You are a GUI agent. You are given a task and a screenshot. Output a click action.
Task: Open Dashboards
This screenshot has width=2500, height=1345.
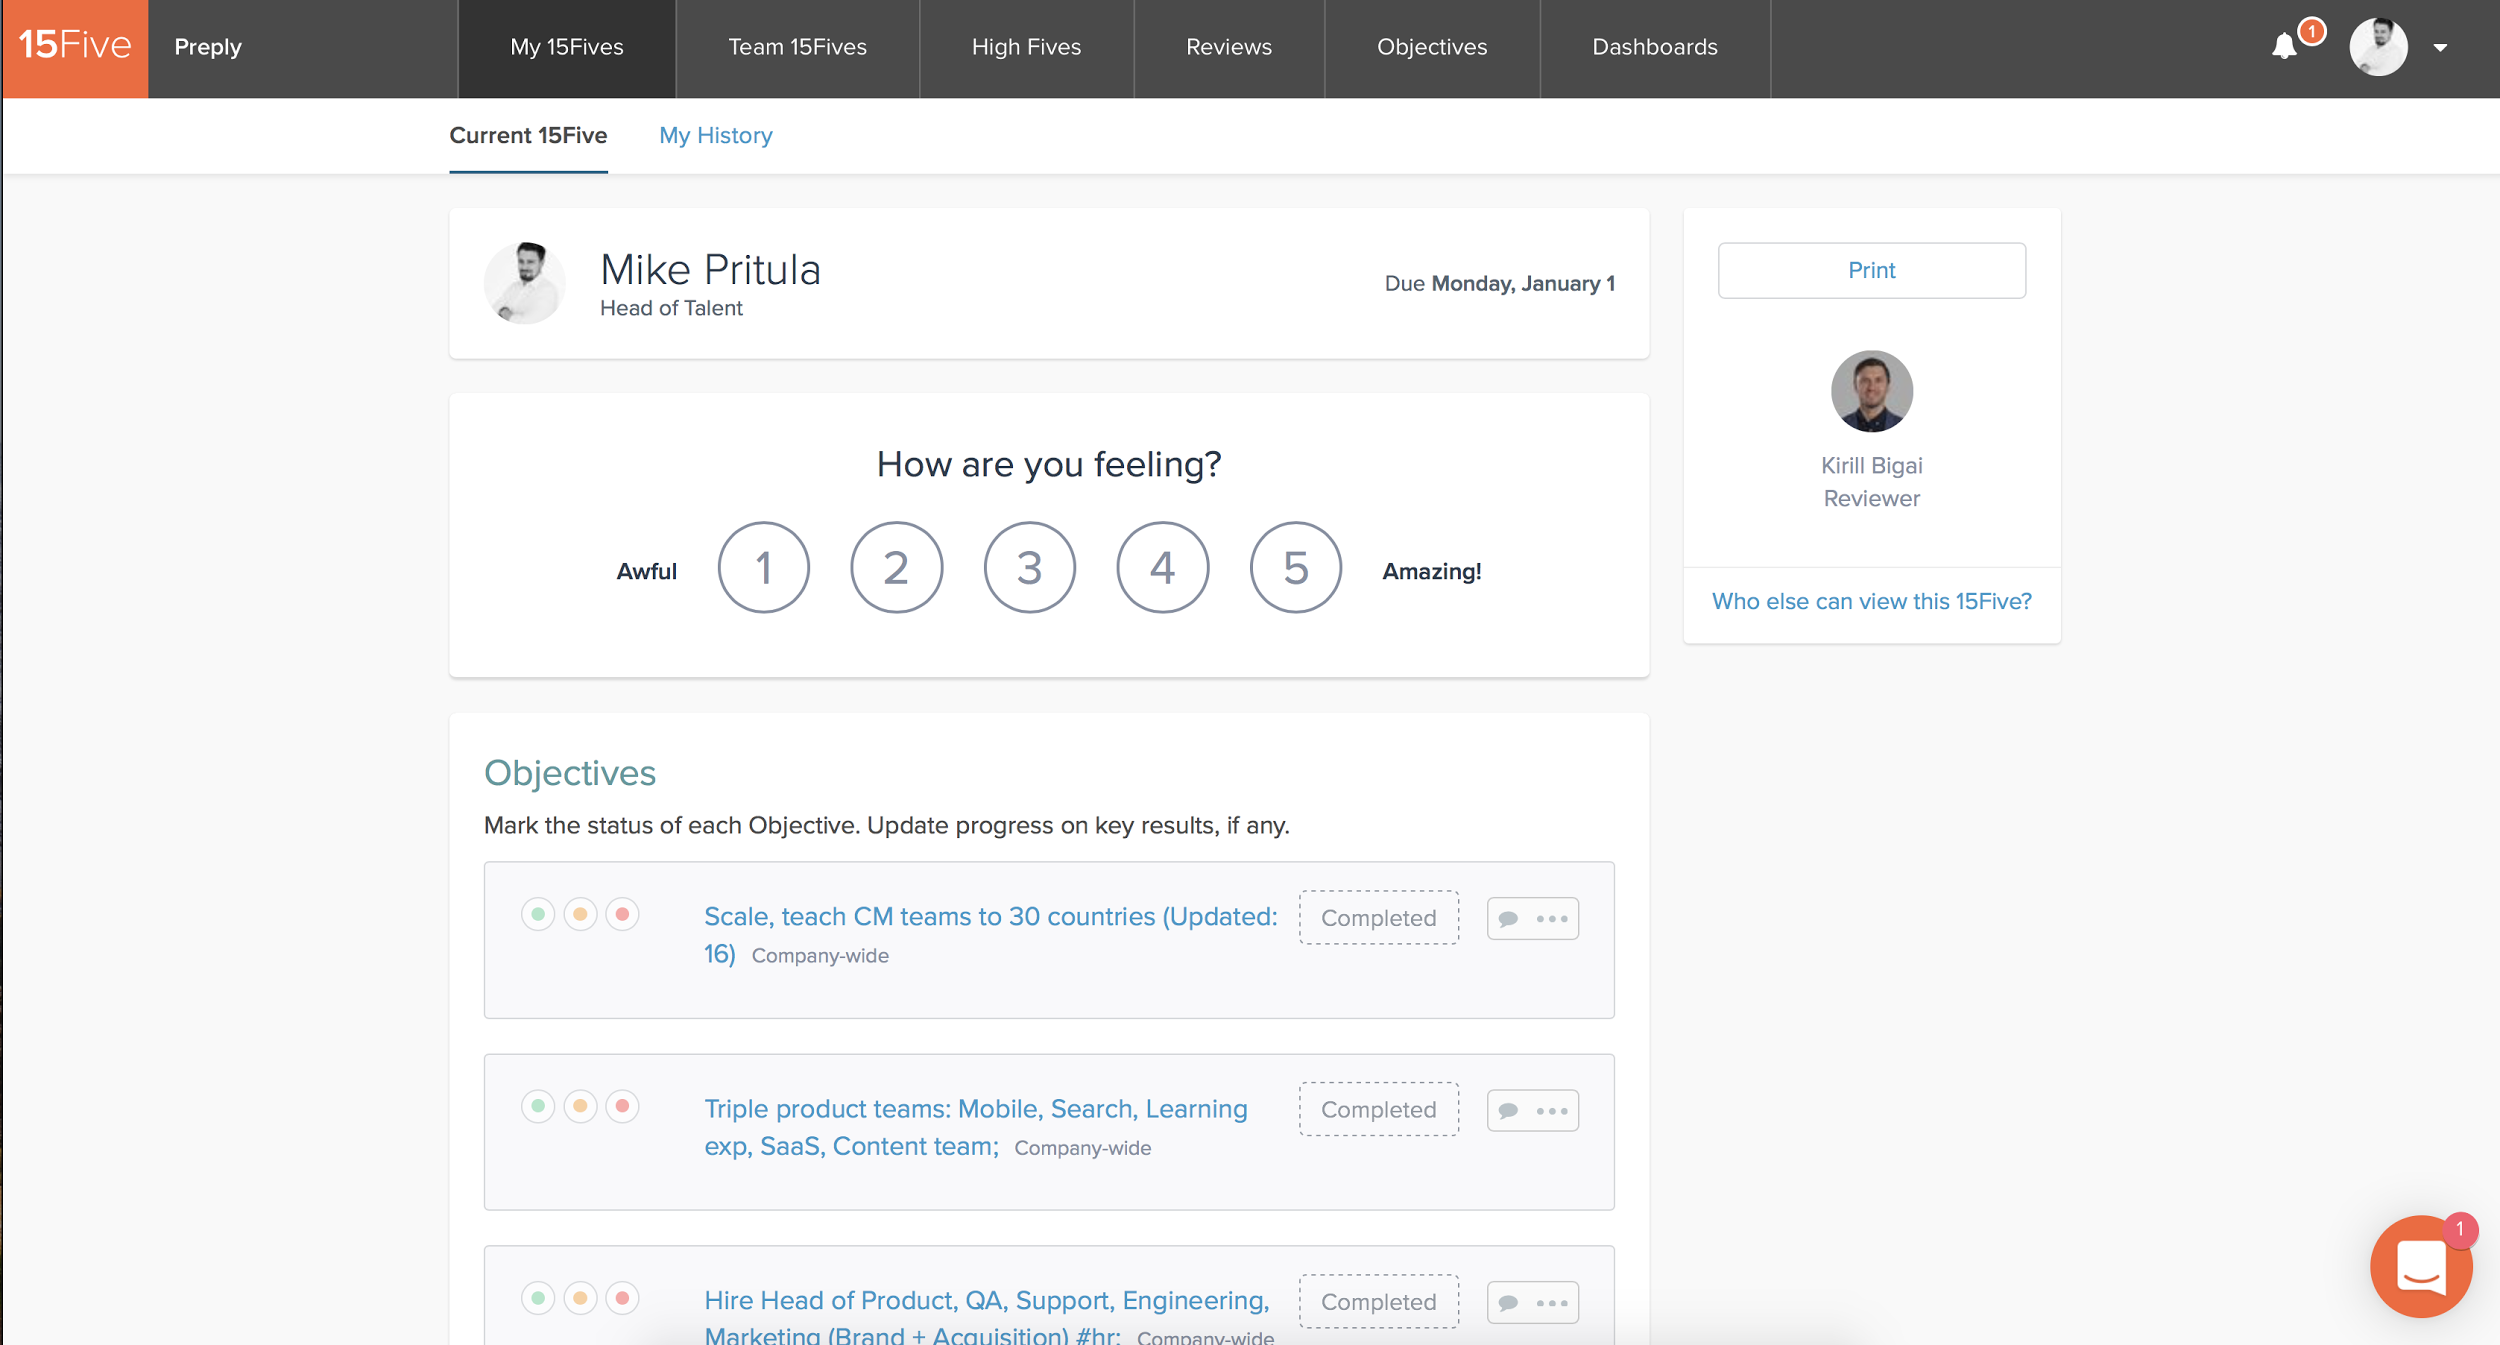[1655, 47]
